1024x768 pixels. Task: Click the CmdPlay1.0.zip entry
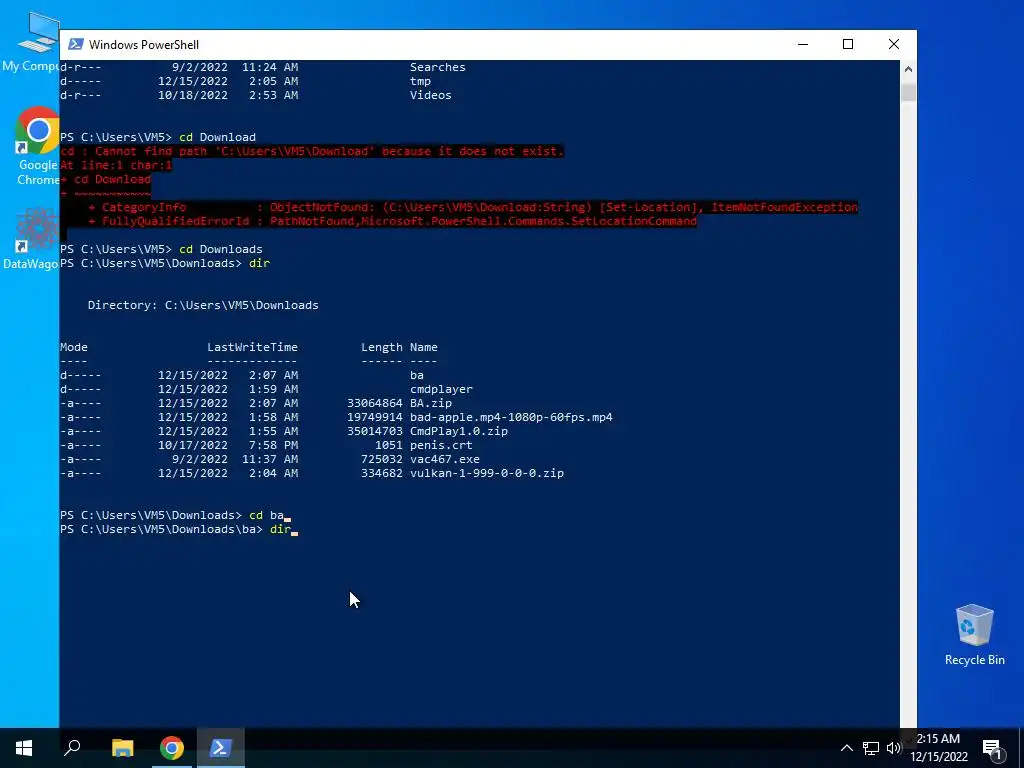(458, 431)
